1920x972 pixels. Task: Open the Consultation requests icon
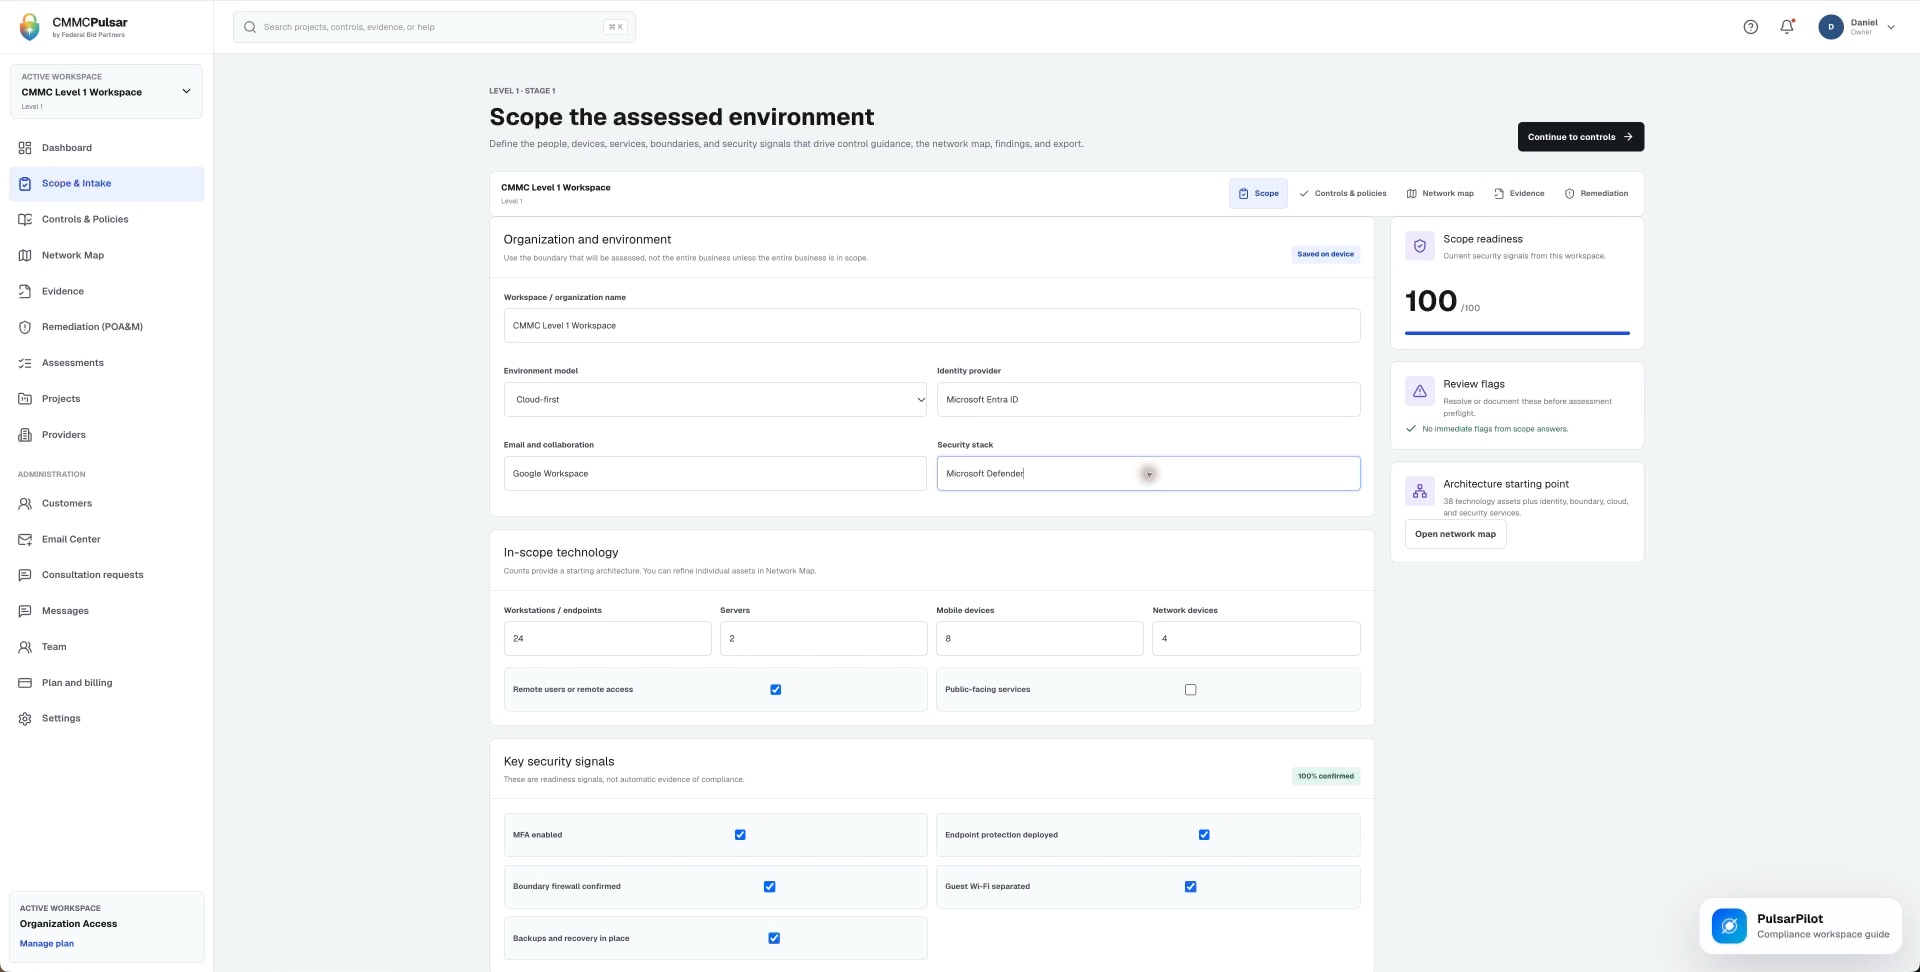click(25, 575)
